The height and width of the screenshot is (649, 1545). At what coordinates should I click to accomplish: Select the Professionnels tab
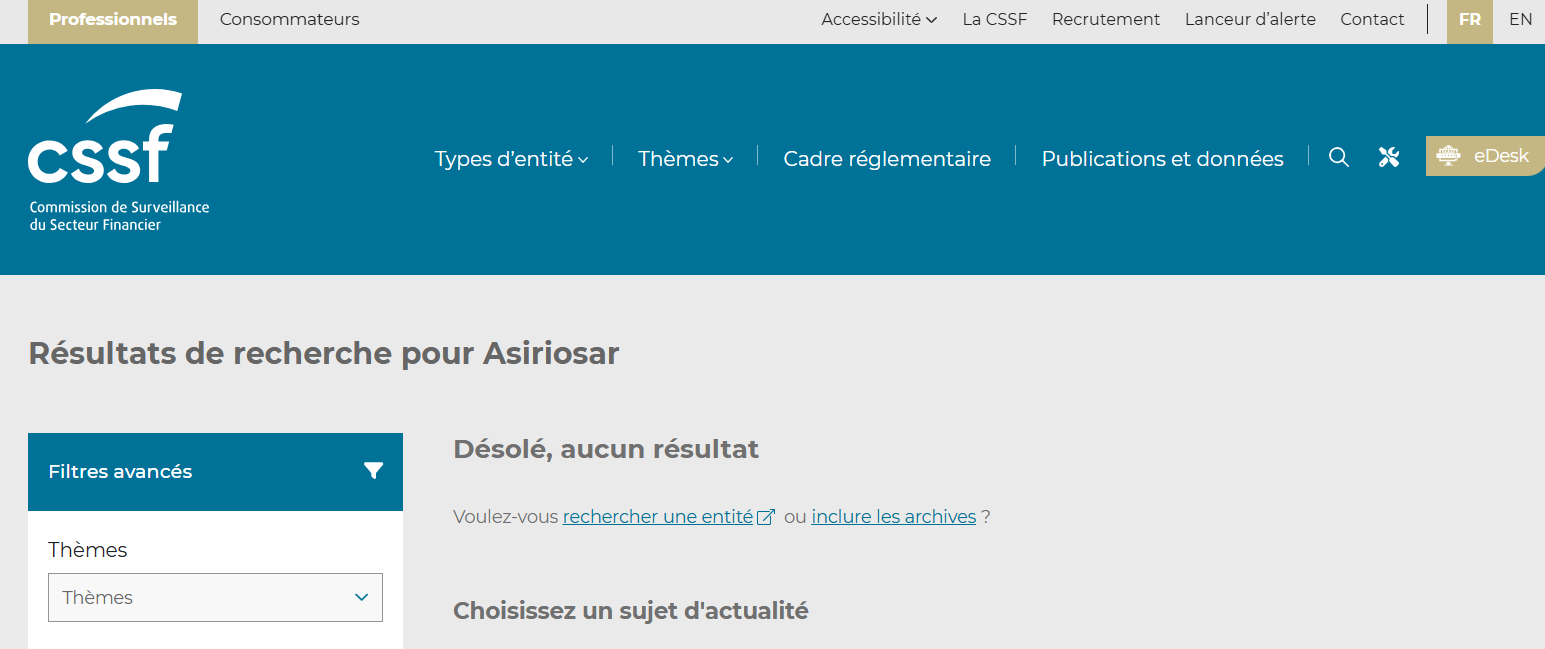(x=113, y=20)
